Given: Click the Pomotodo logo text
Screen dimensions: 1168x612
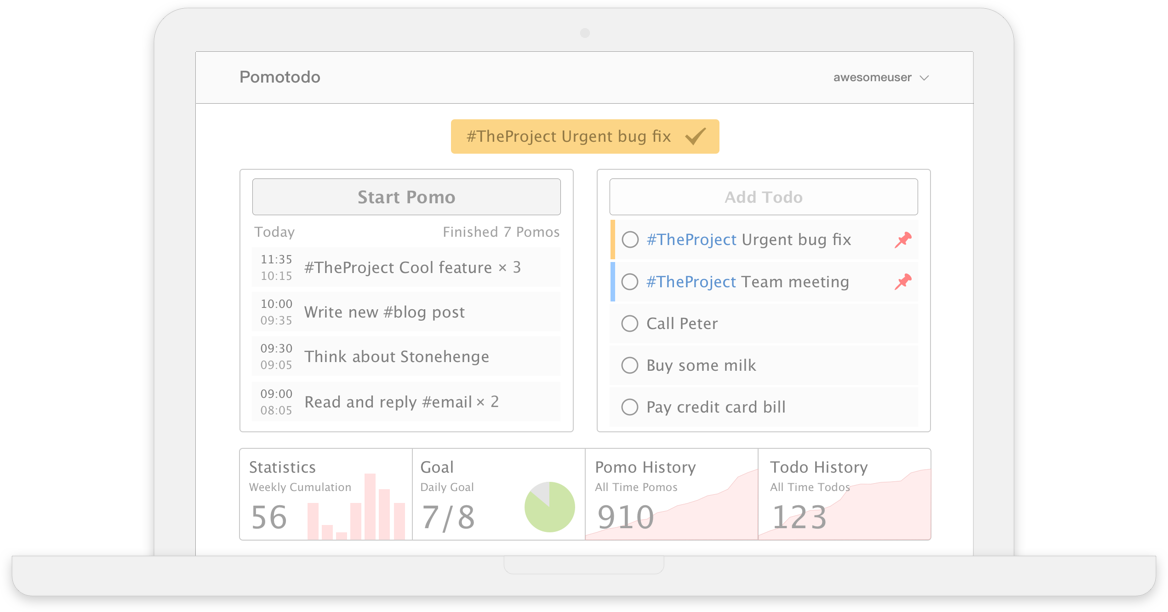Looking at the screenshot, I should [280, 77].
